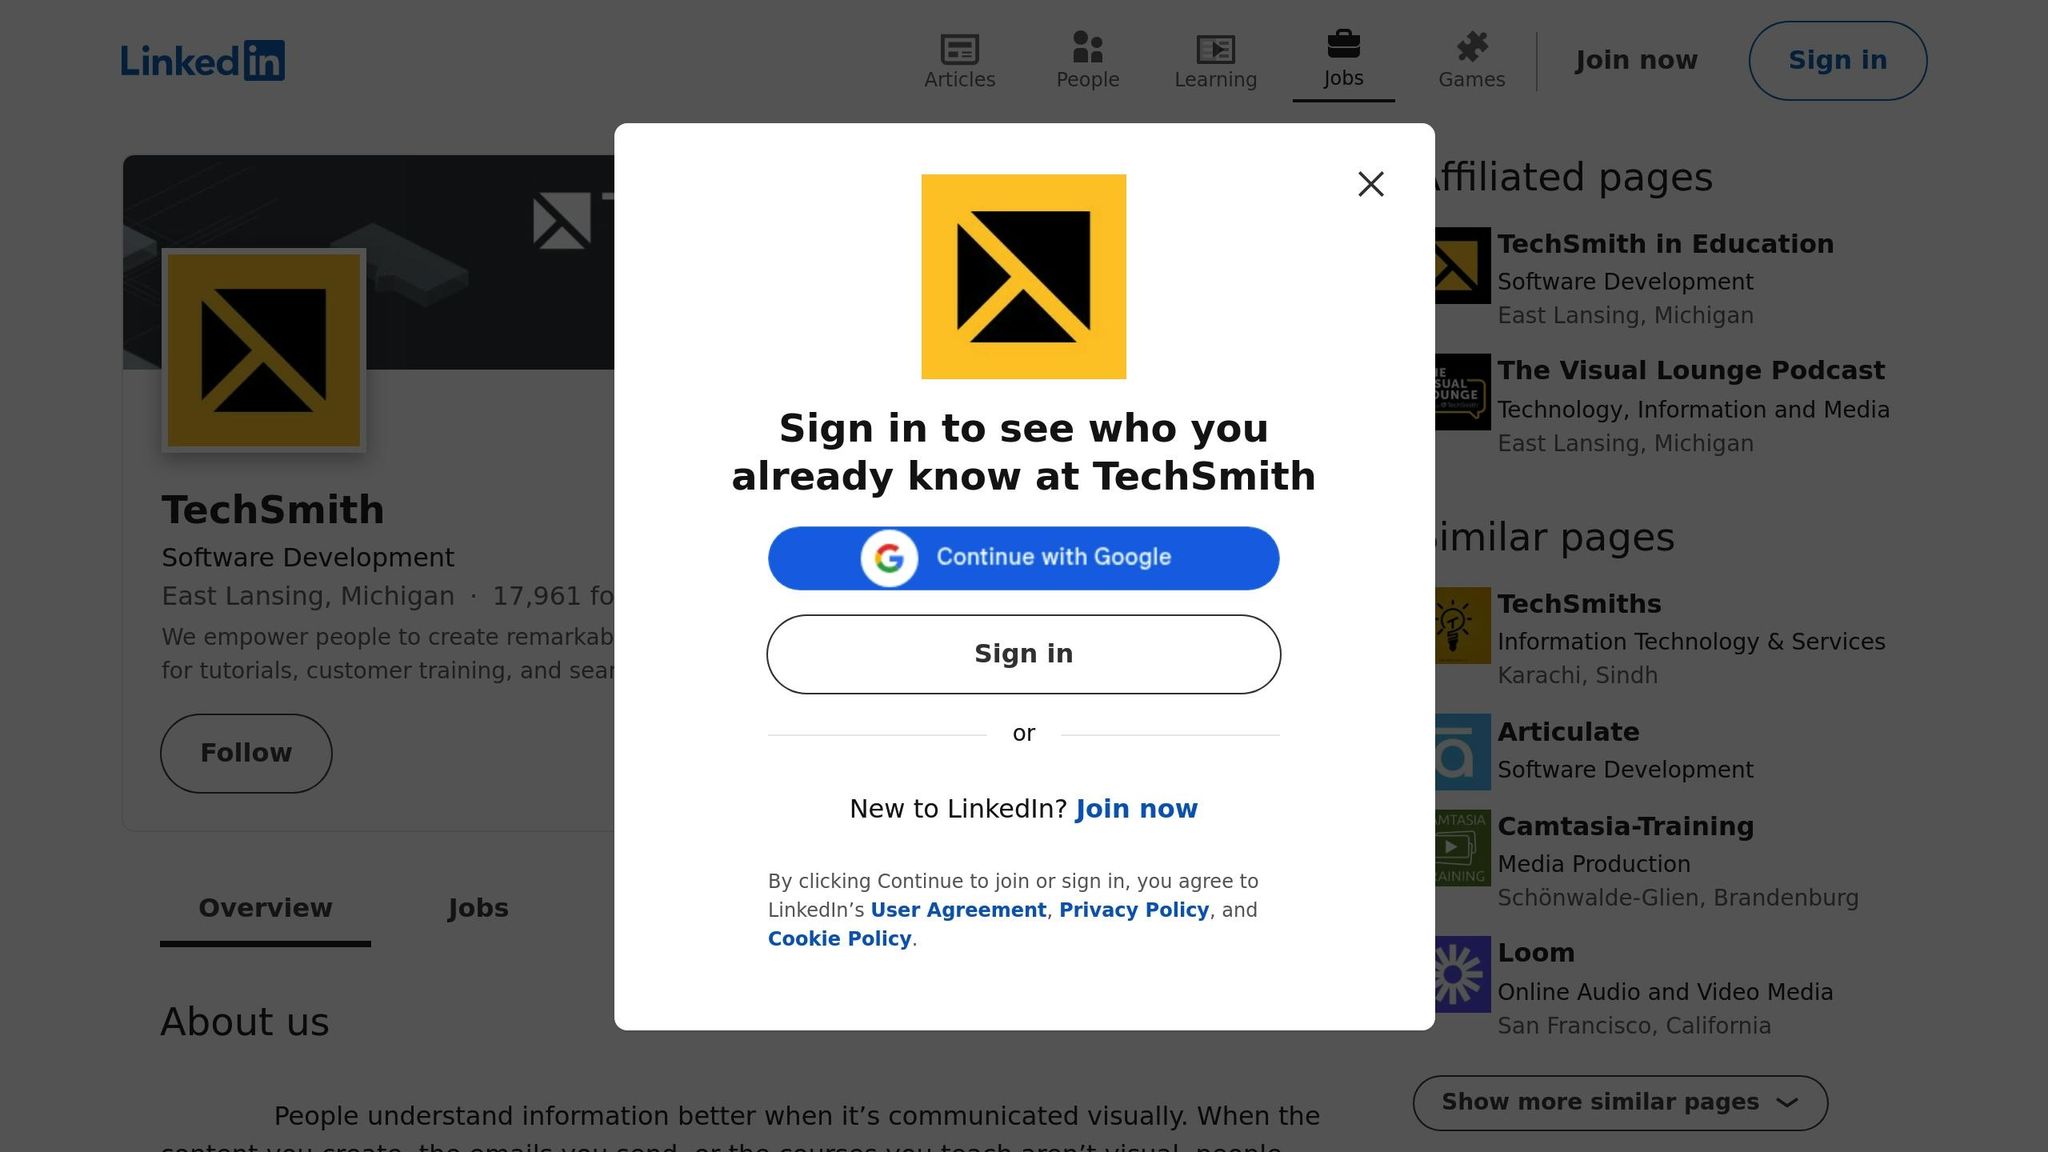
Task: Open the Articulate similar page
Action: point(1568,732)
